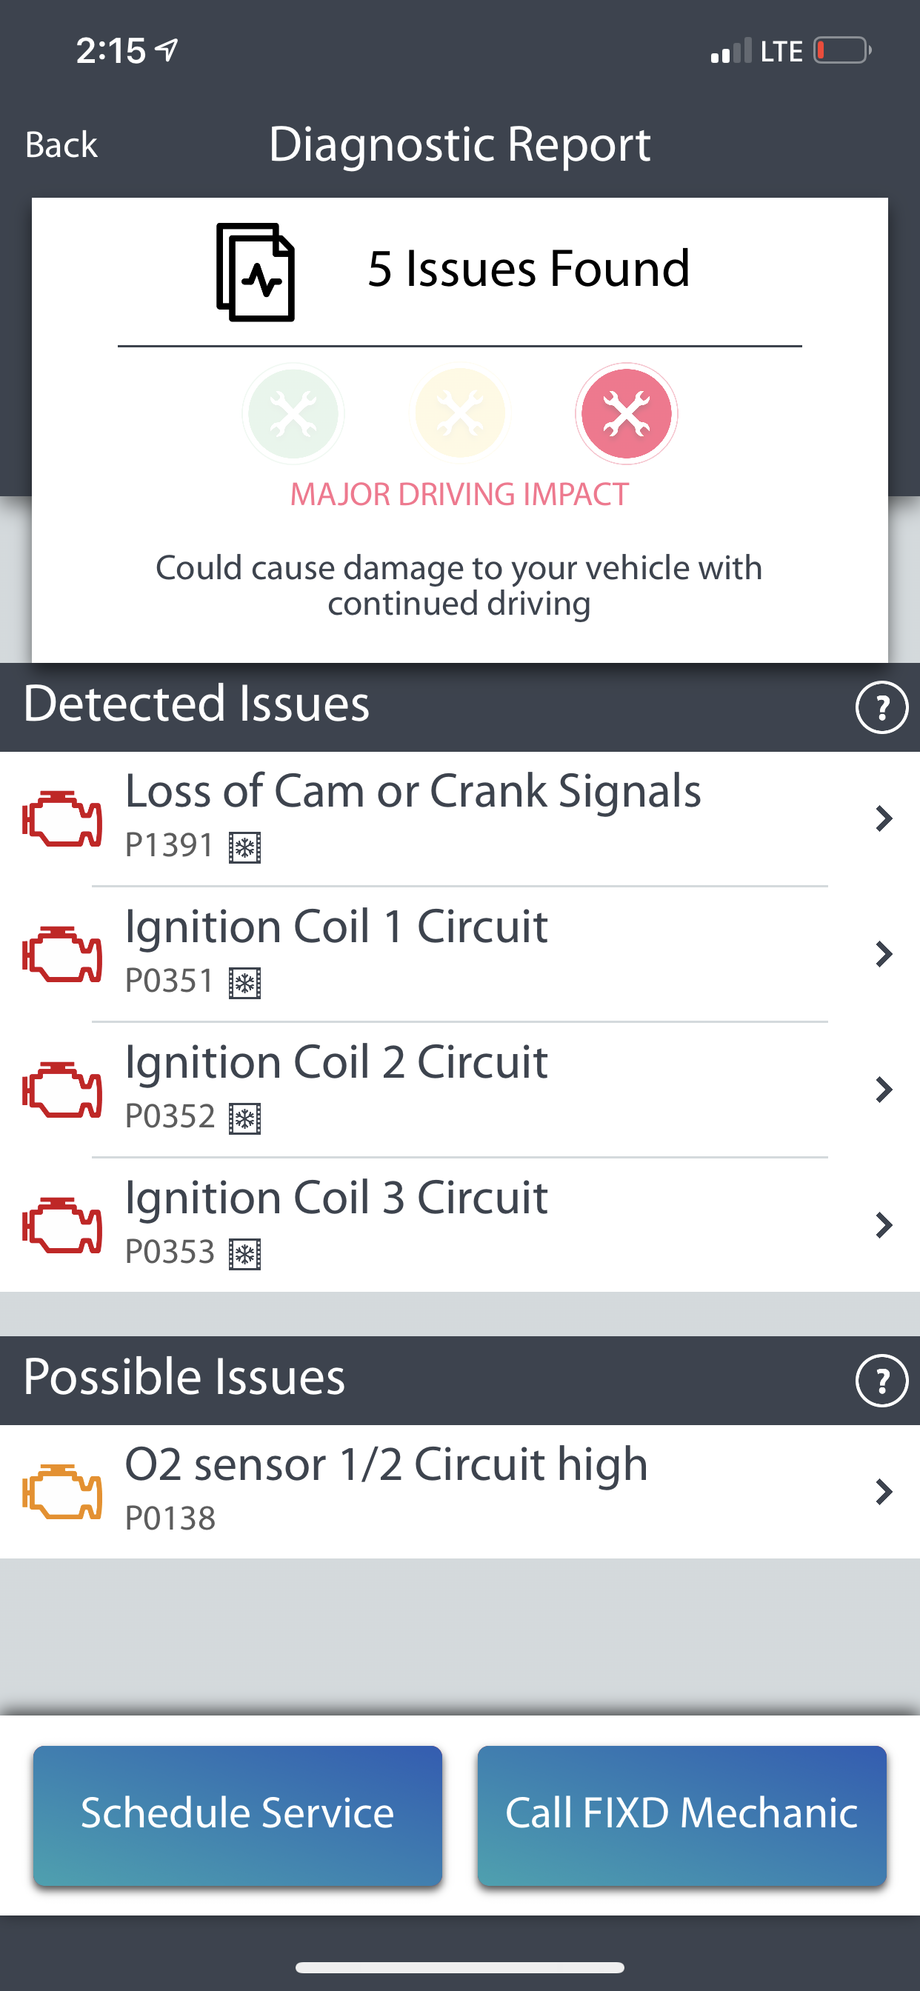Tap freeze frame icon next to P0353
This screenshot has height=1991, width=920.
[245, 1254]
